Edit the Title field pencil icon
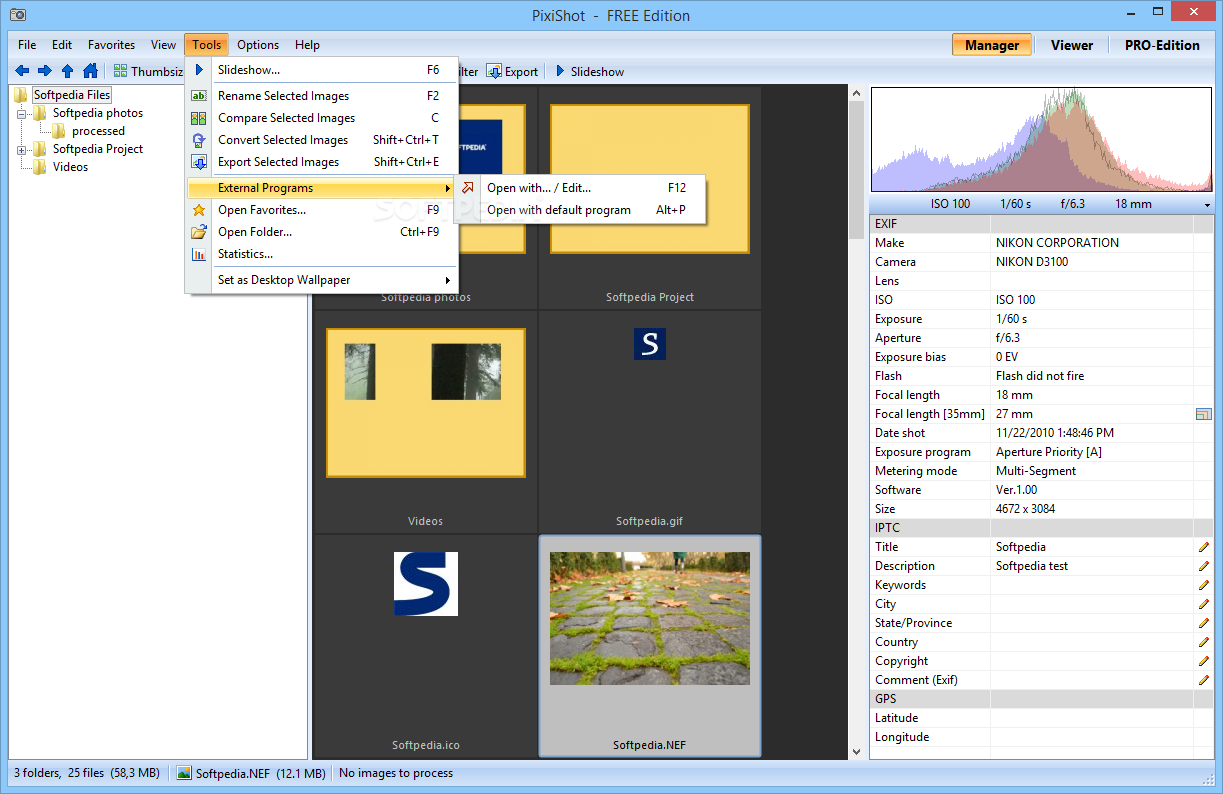Image resolution: width=1223 pixels, height=794 pixels. coord(1204,547)
